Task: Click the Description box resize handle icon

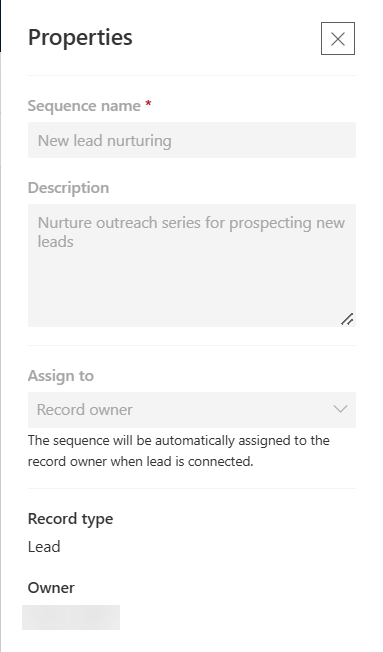Action: coord(347,319)
